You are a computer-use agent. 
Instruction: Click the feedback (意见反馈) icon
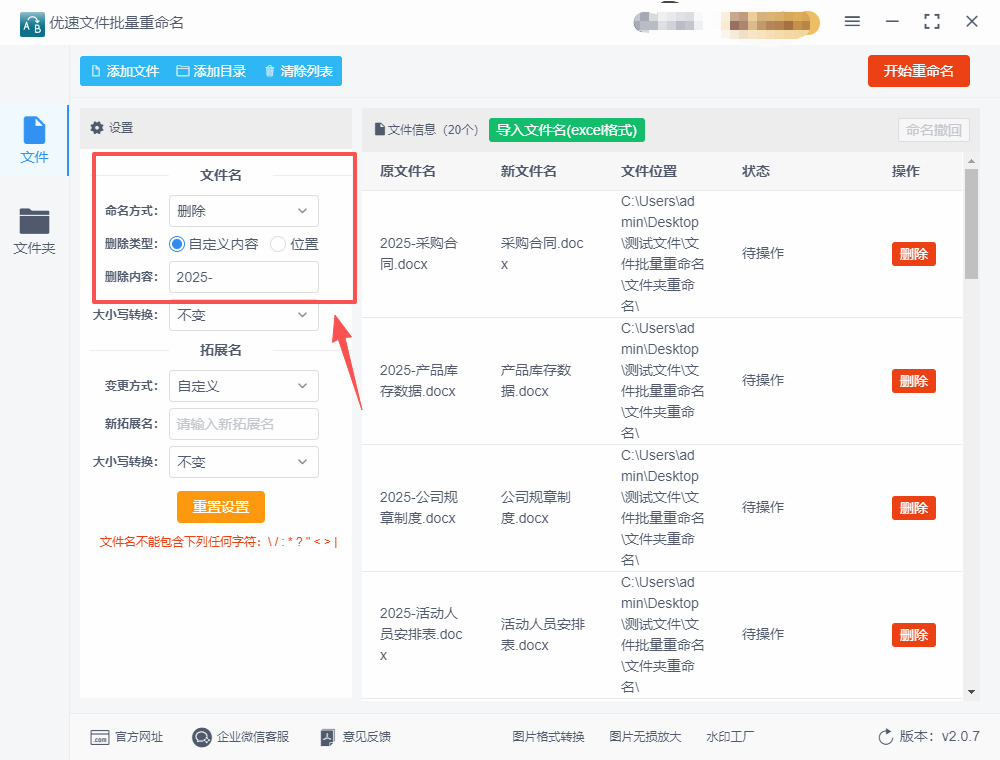click(328, 737)
